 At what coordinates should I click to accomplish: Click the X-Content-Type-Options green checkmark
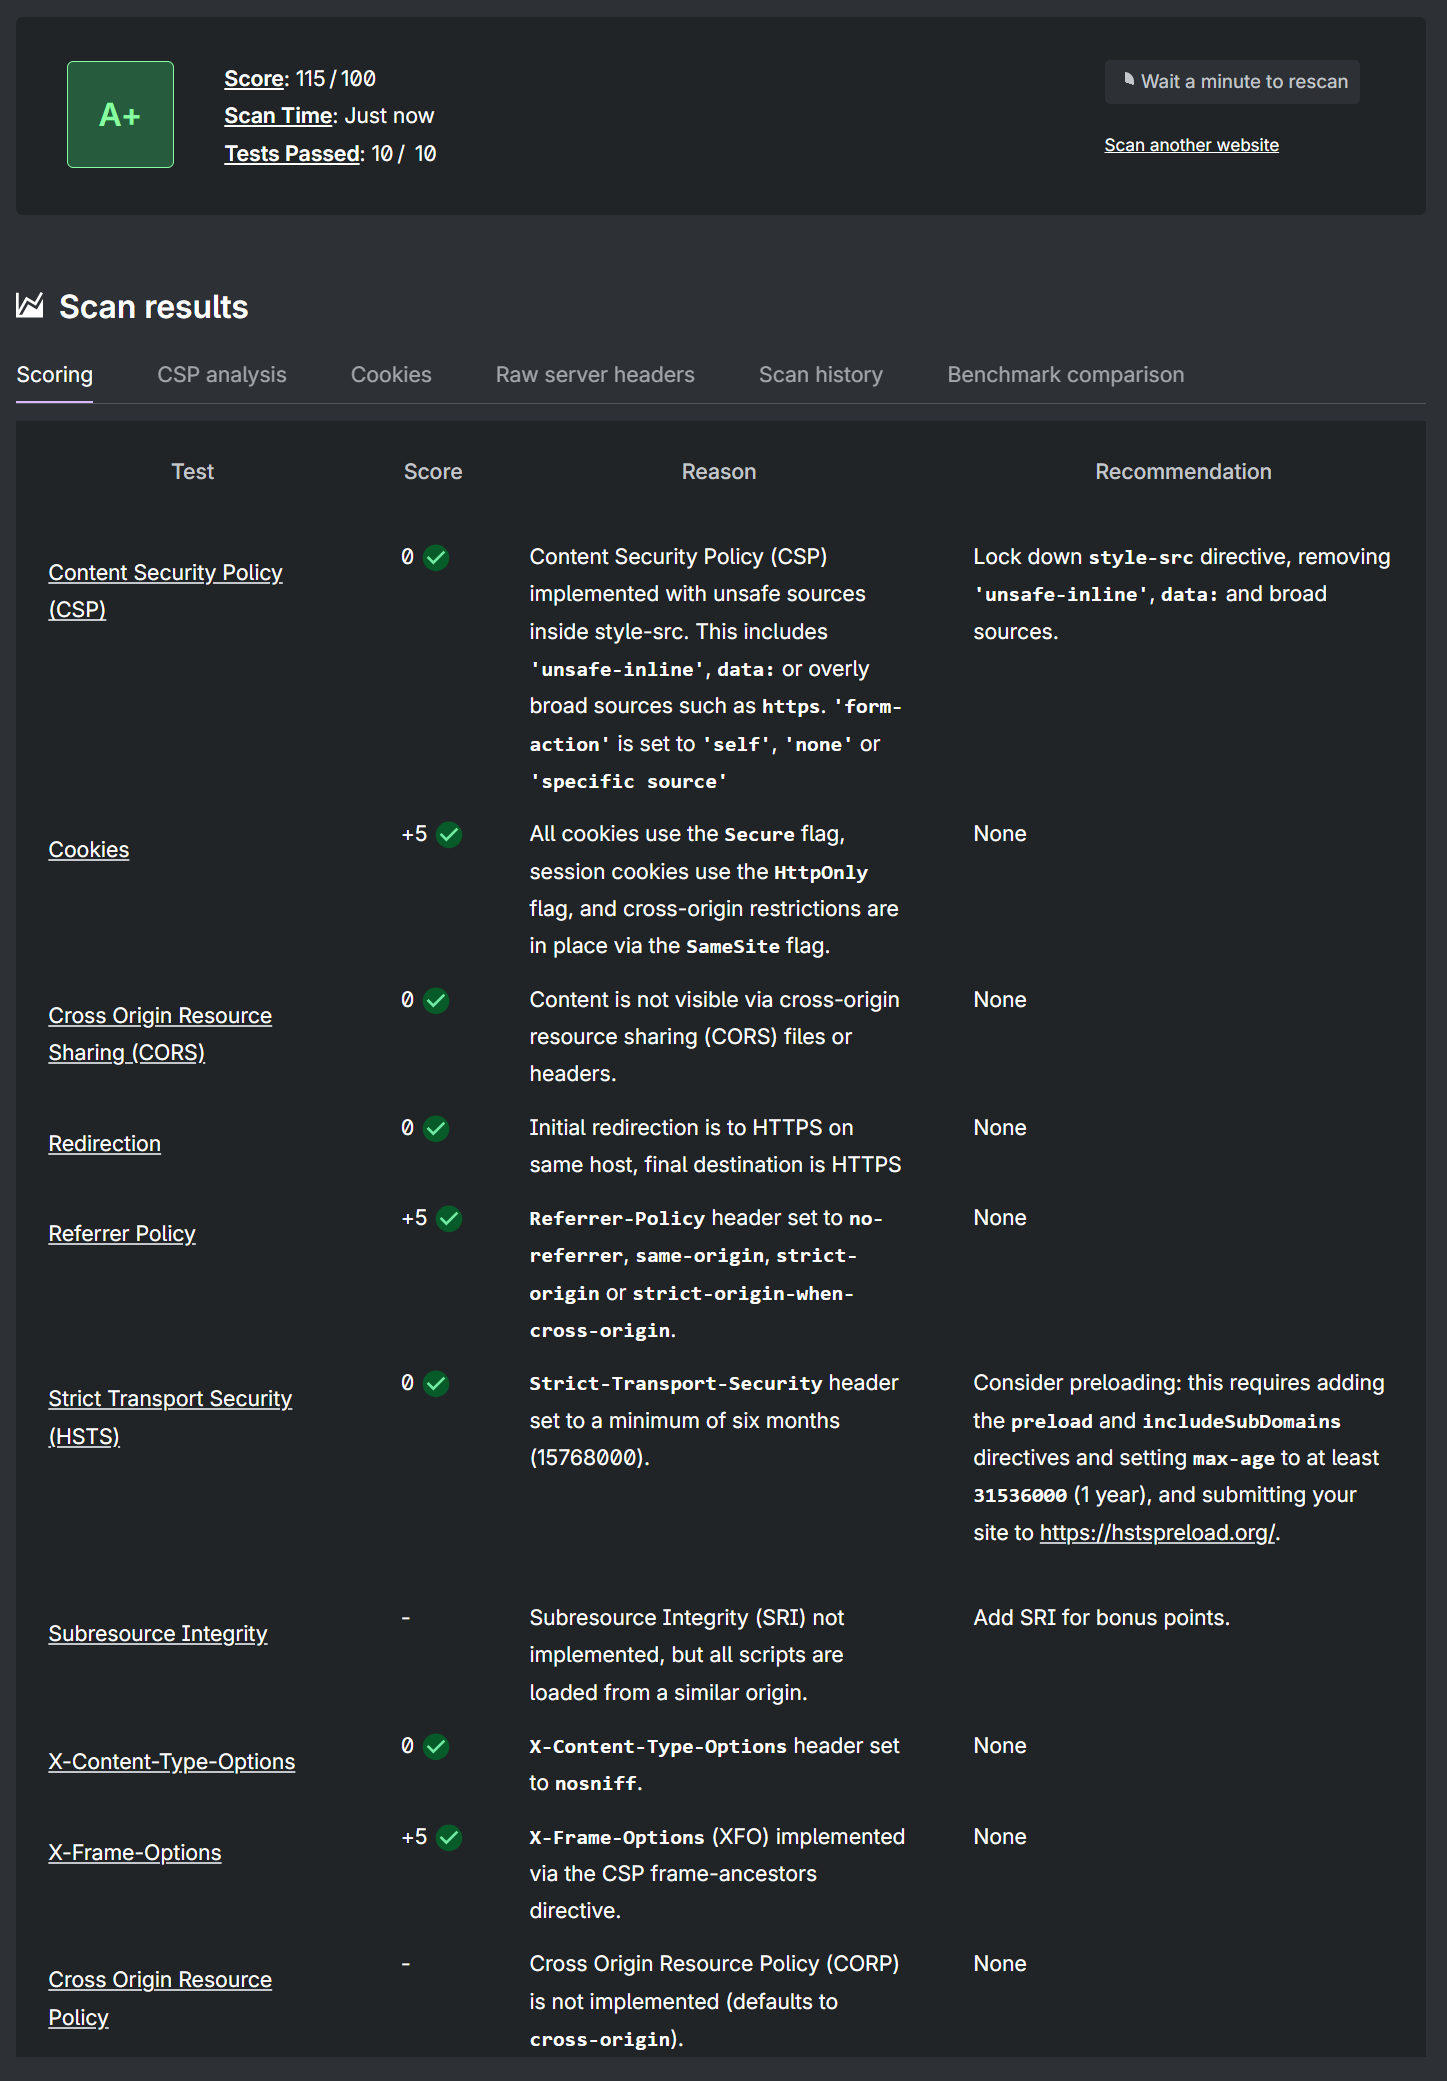[x=436, y=1747]
